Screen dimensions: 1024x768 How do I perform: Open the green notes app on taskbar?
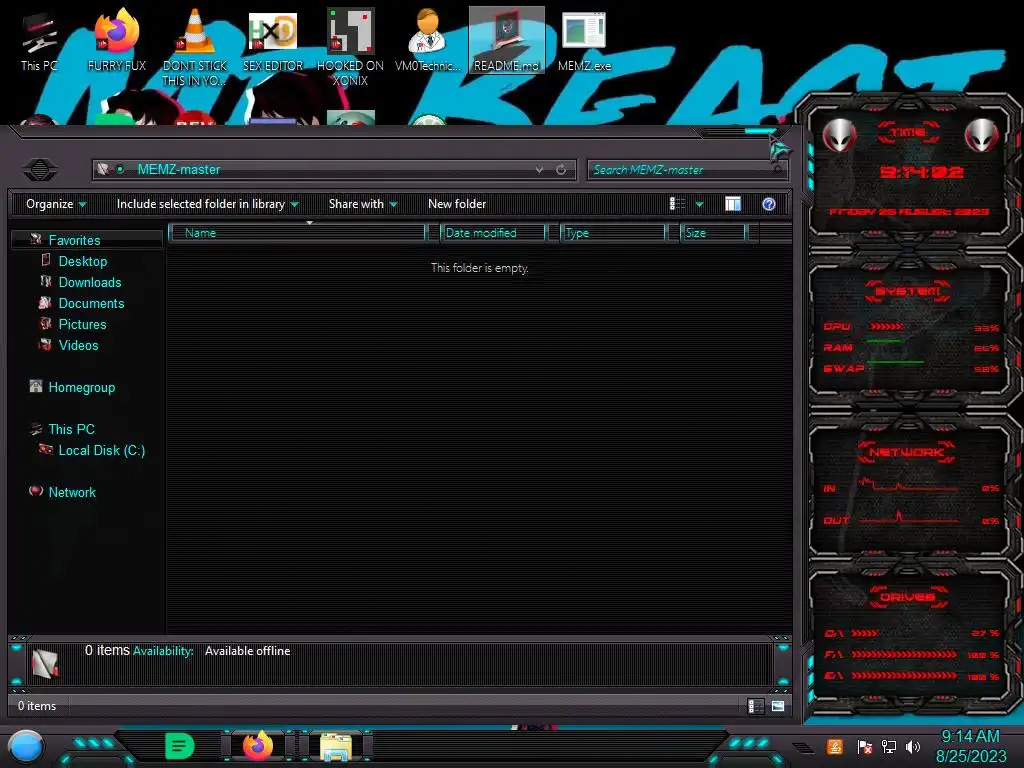pos(180,746)
